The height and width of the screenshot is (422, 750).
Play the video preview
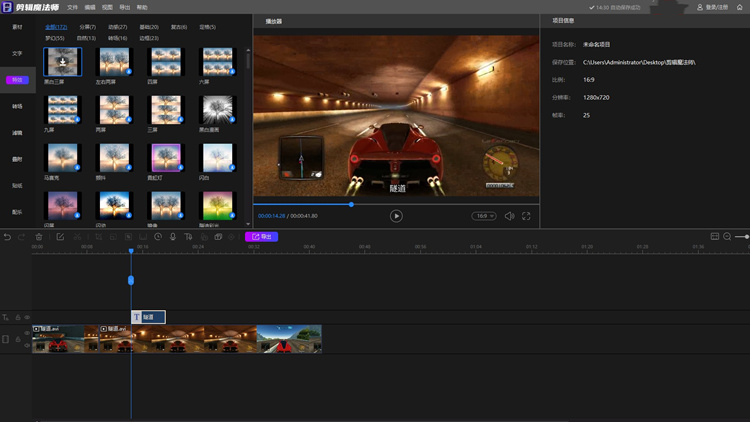(x=396, y=216)
